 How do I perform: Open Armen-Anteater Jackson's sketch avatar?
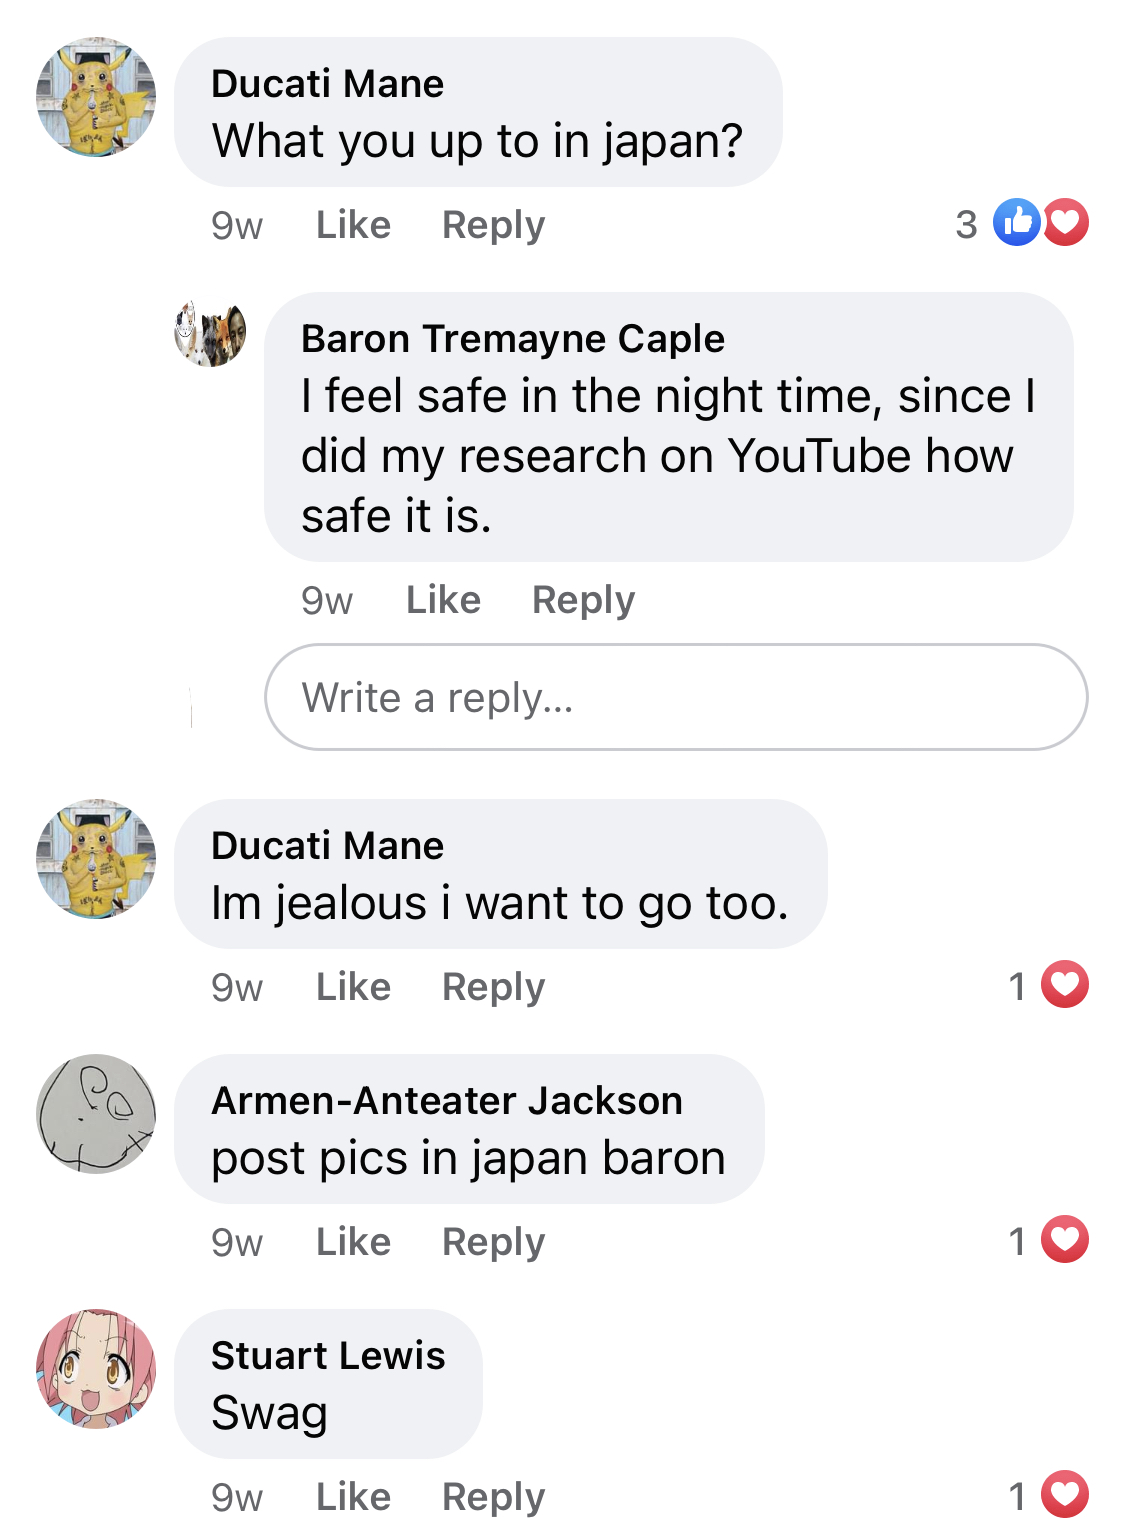pyautogui.click(x=96, y=1114)
